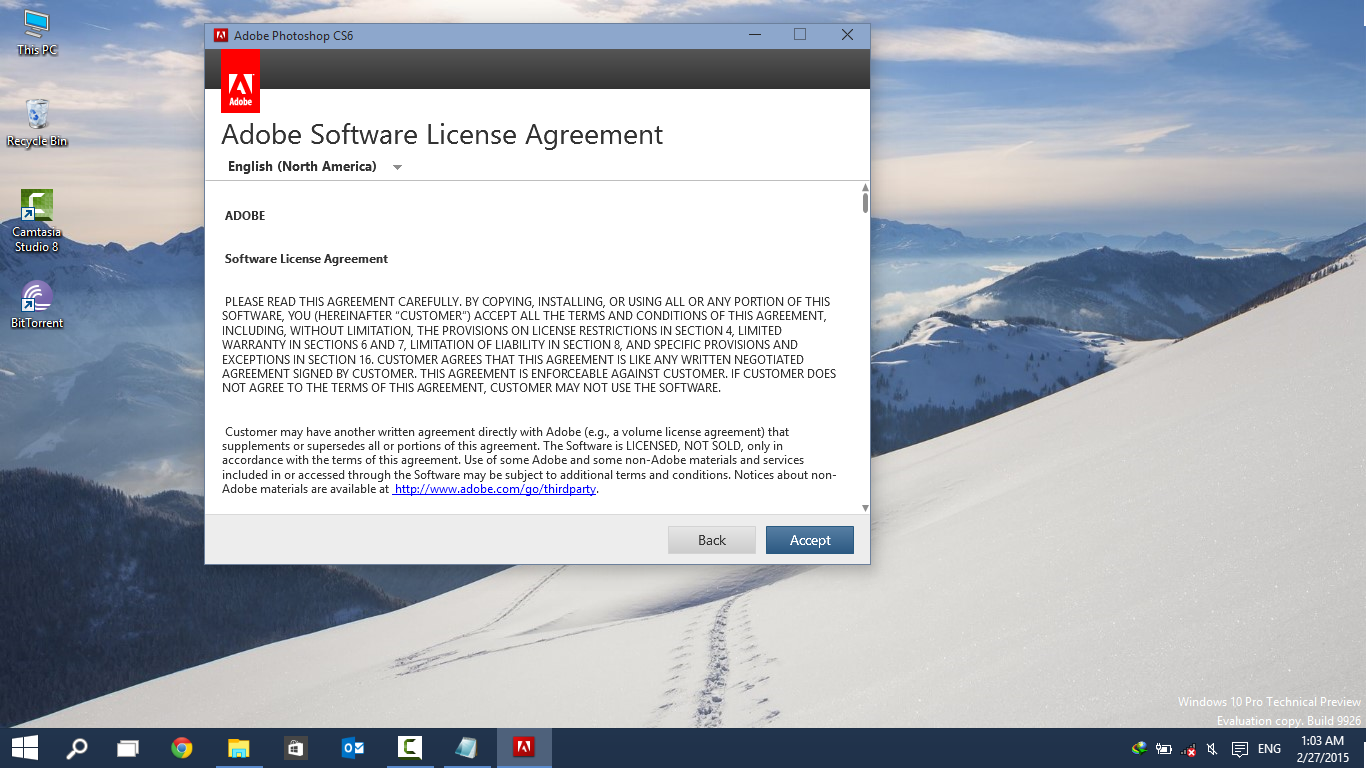Switch to the Notepad taskbar app

466,748
